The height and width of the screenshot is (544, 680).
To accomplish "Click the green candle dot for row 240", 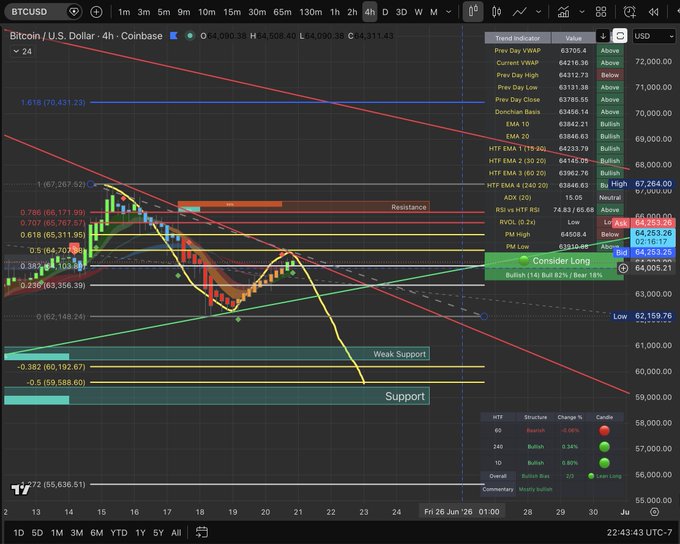I will (x=604, y=446).
